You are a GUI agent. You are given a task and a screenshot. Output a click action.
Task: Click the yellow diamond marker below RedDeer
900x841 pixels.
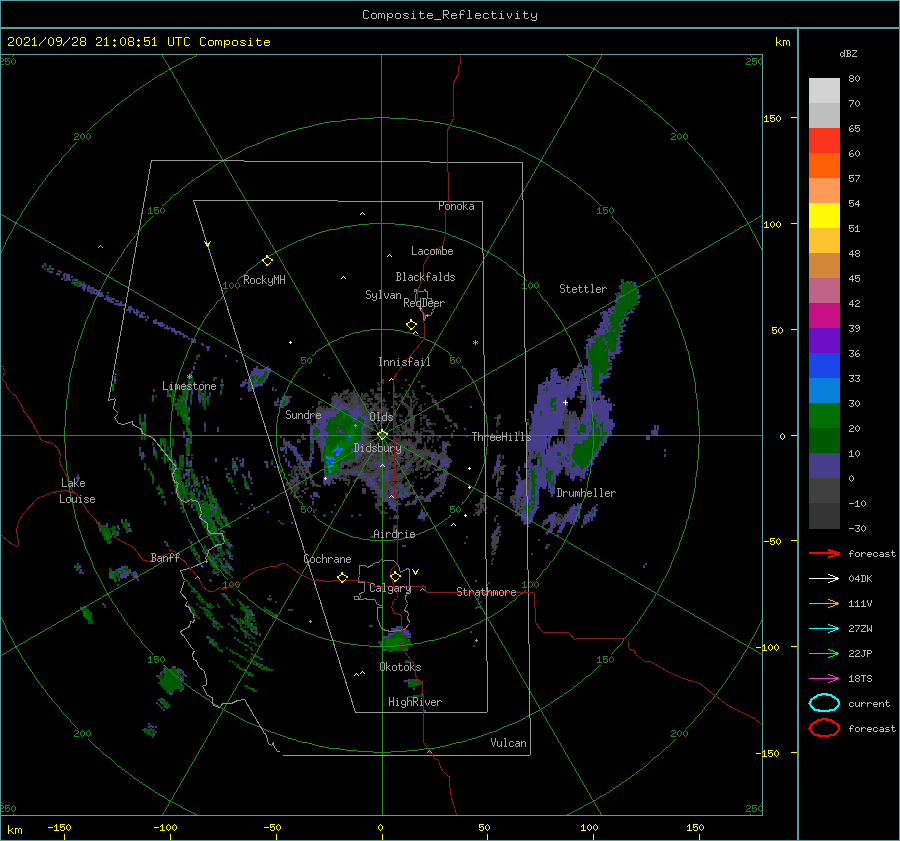(x=411, y=325)
